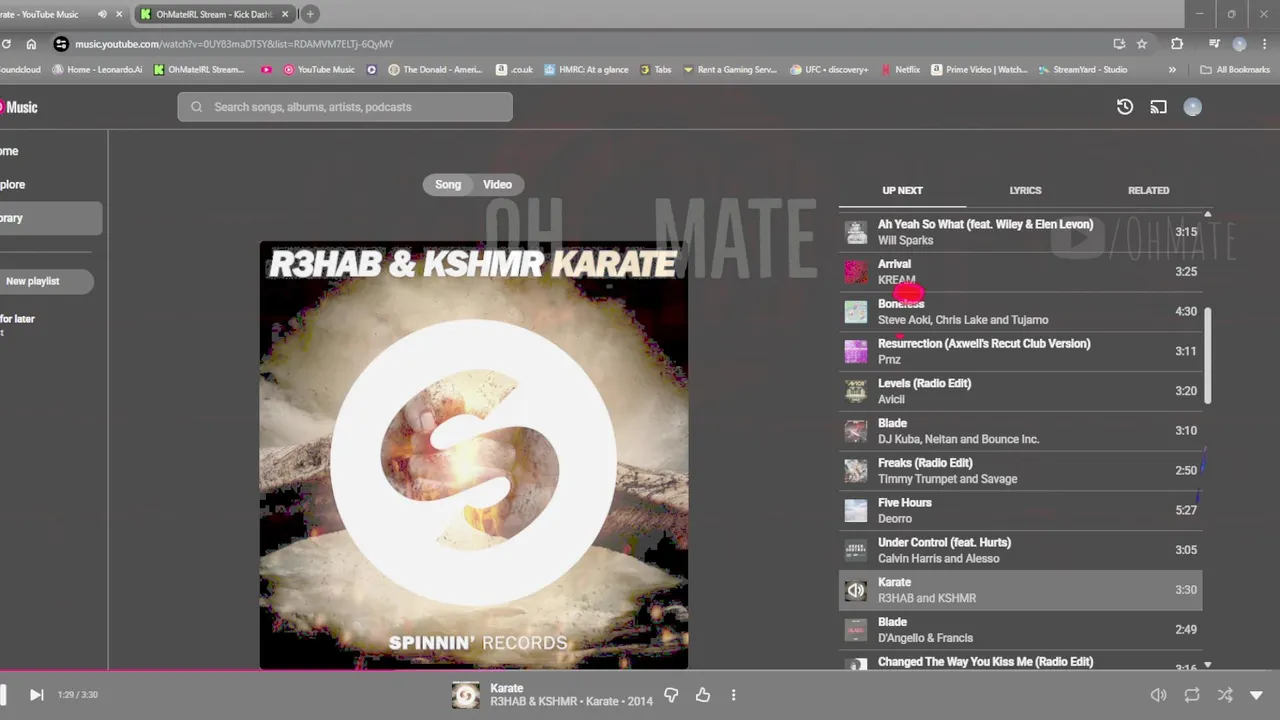Play Boneless by Steve Aoki in queue
1280x720 pixels.
click(1020, 312)
